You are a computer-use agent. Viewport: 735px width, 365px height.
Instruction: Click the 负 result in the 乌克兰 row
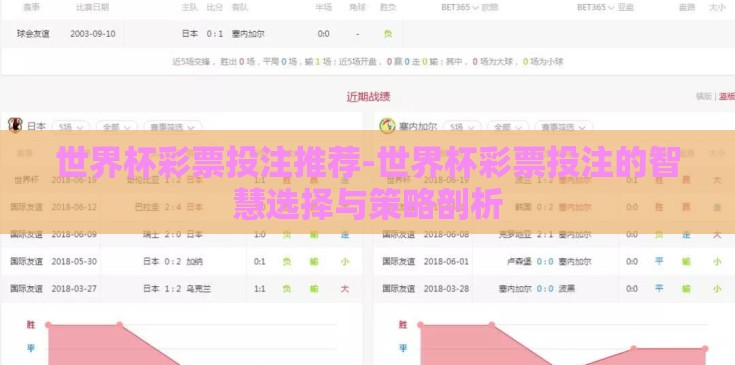pyautogui.click(x=286, y=289)
